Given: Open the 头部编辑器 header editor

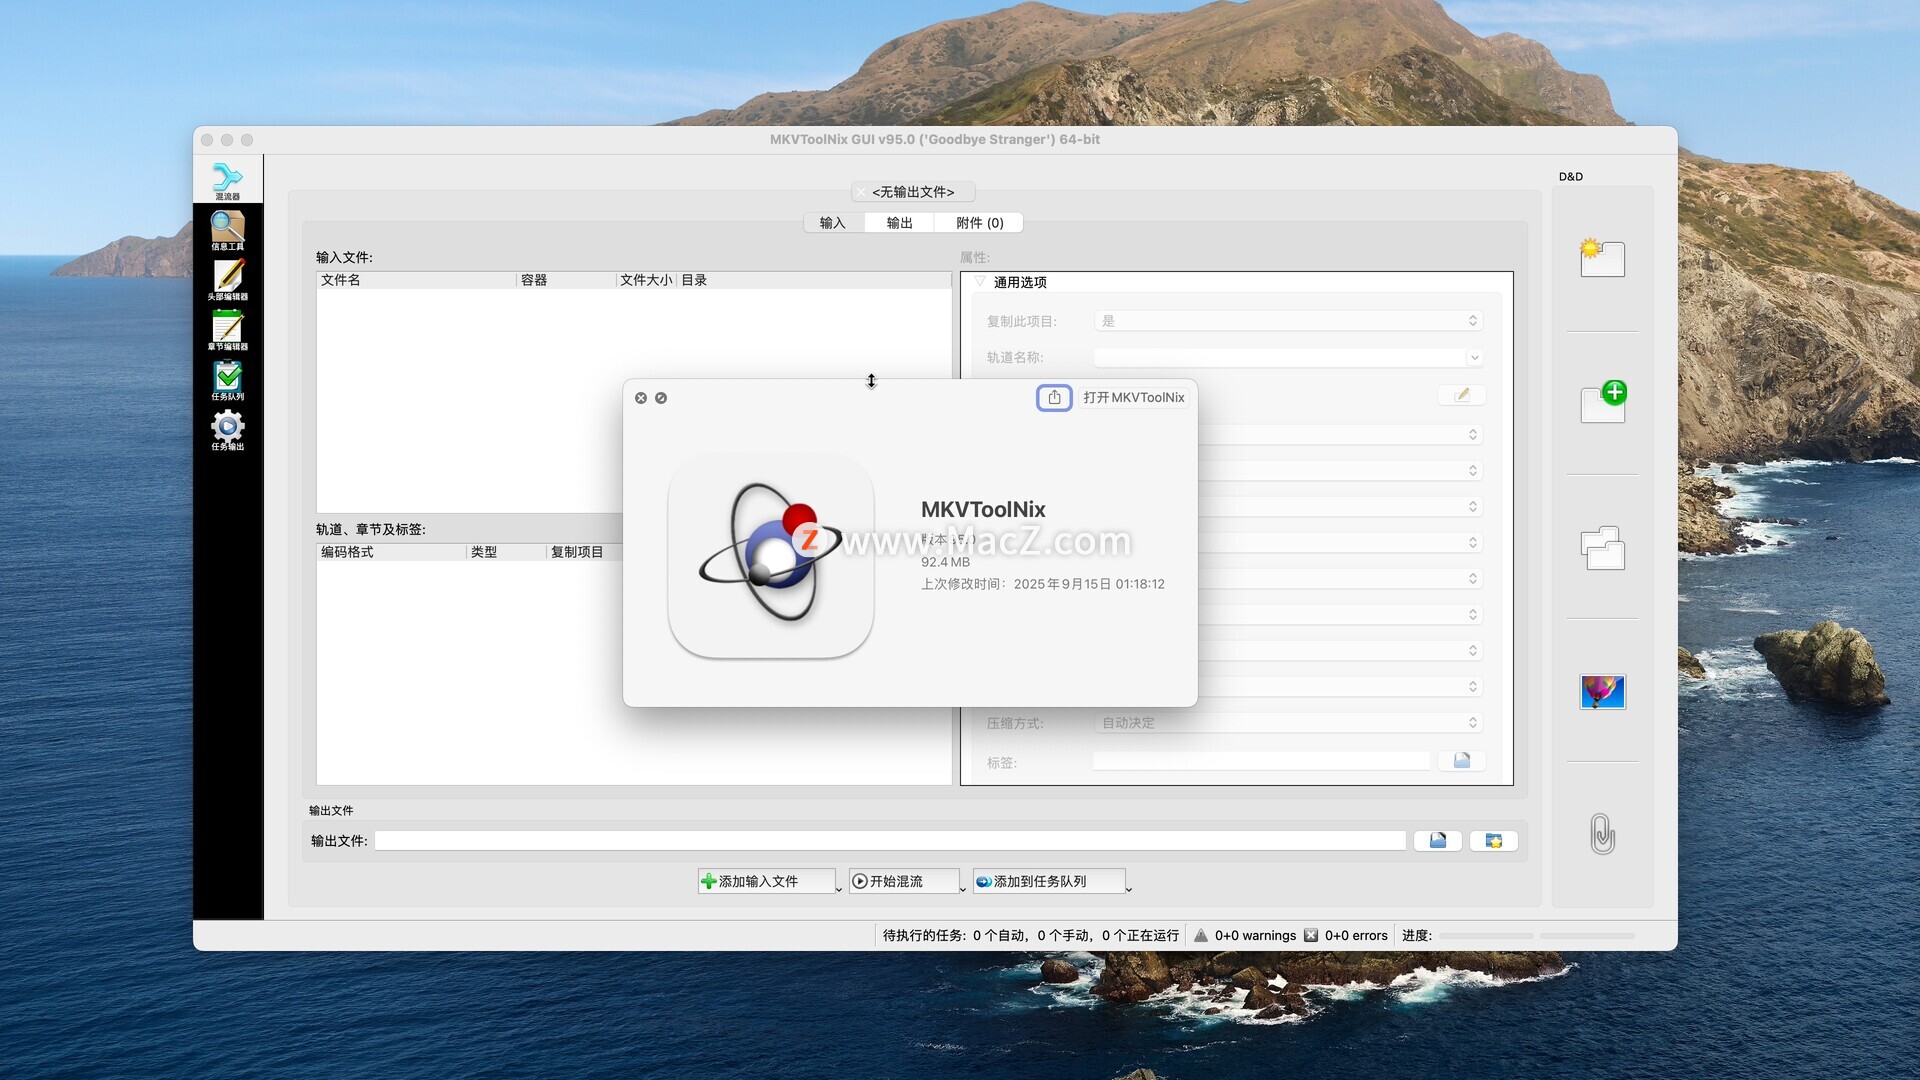Looking at the screenshot, I should click(227, 280).
